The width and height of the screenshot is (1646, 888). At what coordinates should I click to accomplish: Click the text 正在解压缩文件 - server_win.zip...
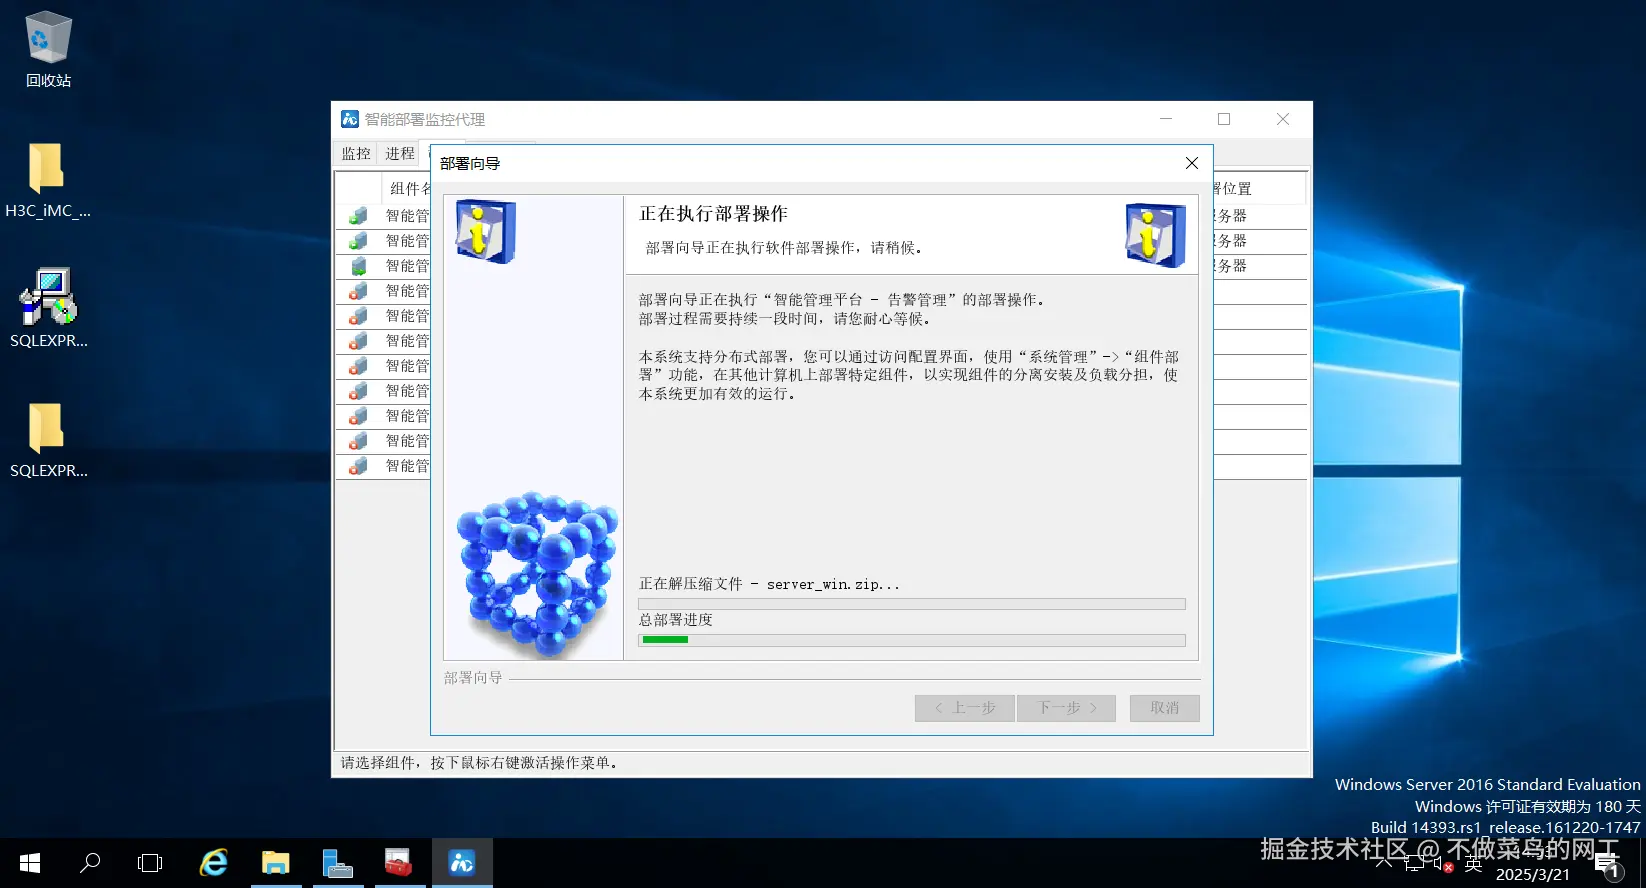[x=769, y=584]
